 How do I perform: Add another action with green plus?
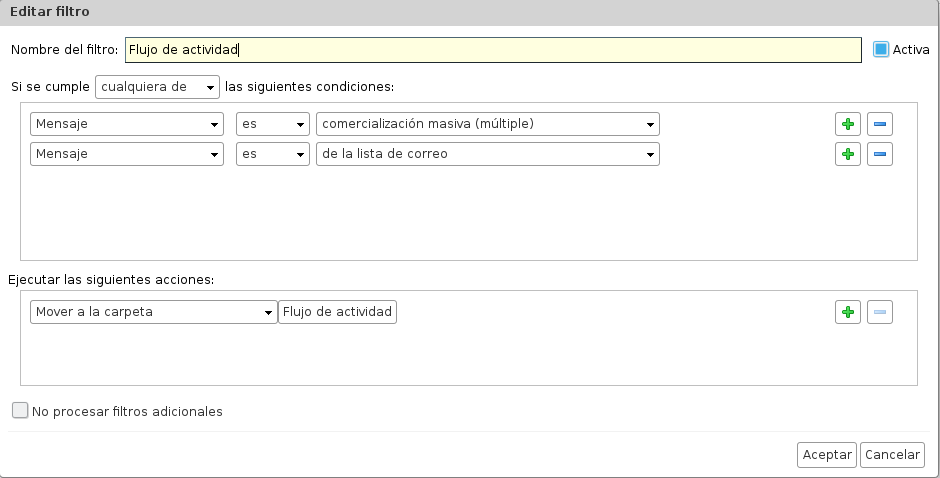coord(848,312)
